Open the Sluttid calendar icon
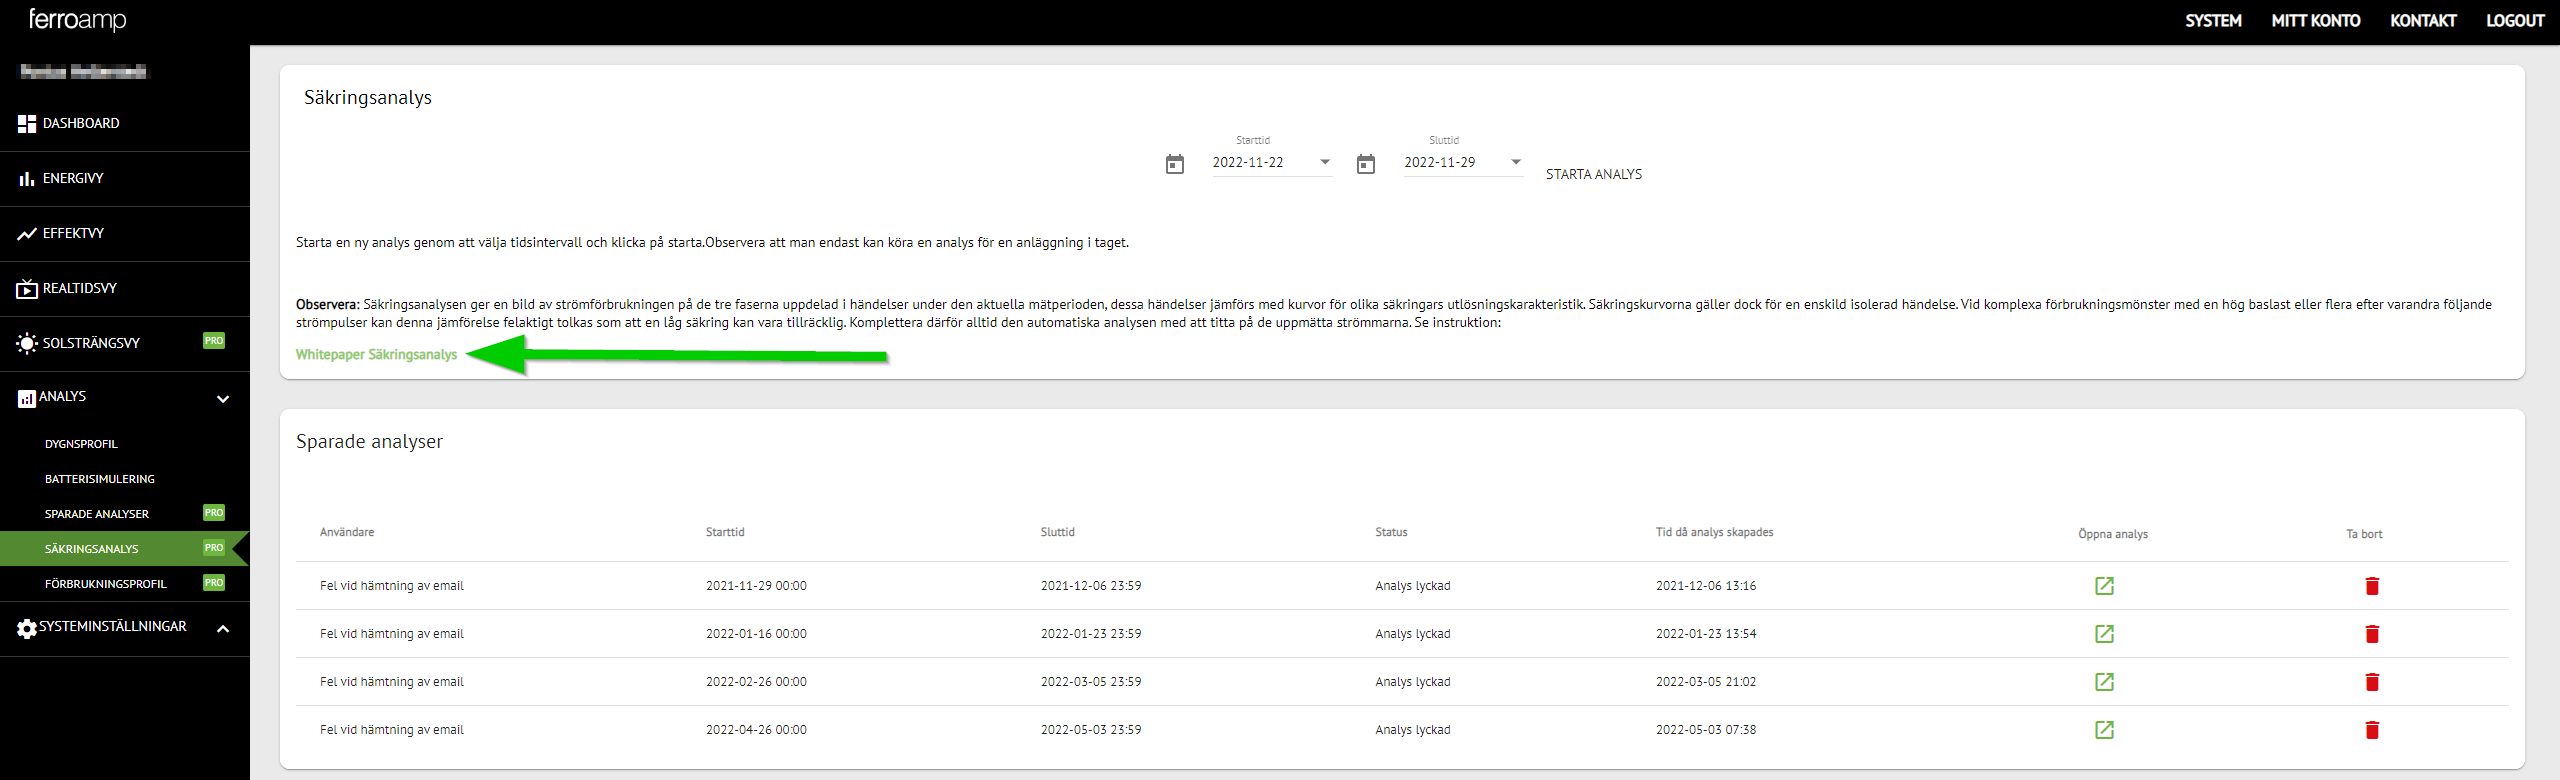This screenshot has width=2560, height=780. [x=1366, y=164]
